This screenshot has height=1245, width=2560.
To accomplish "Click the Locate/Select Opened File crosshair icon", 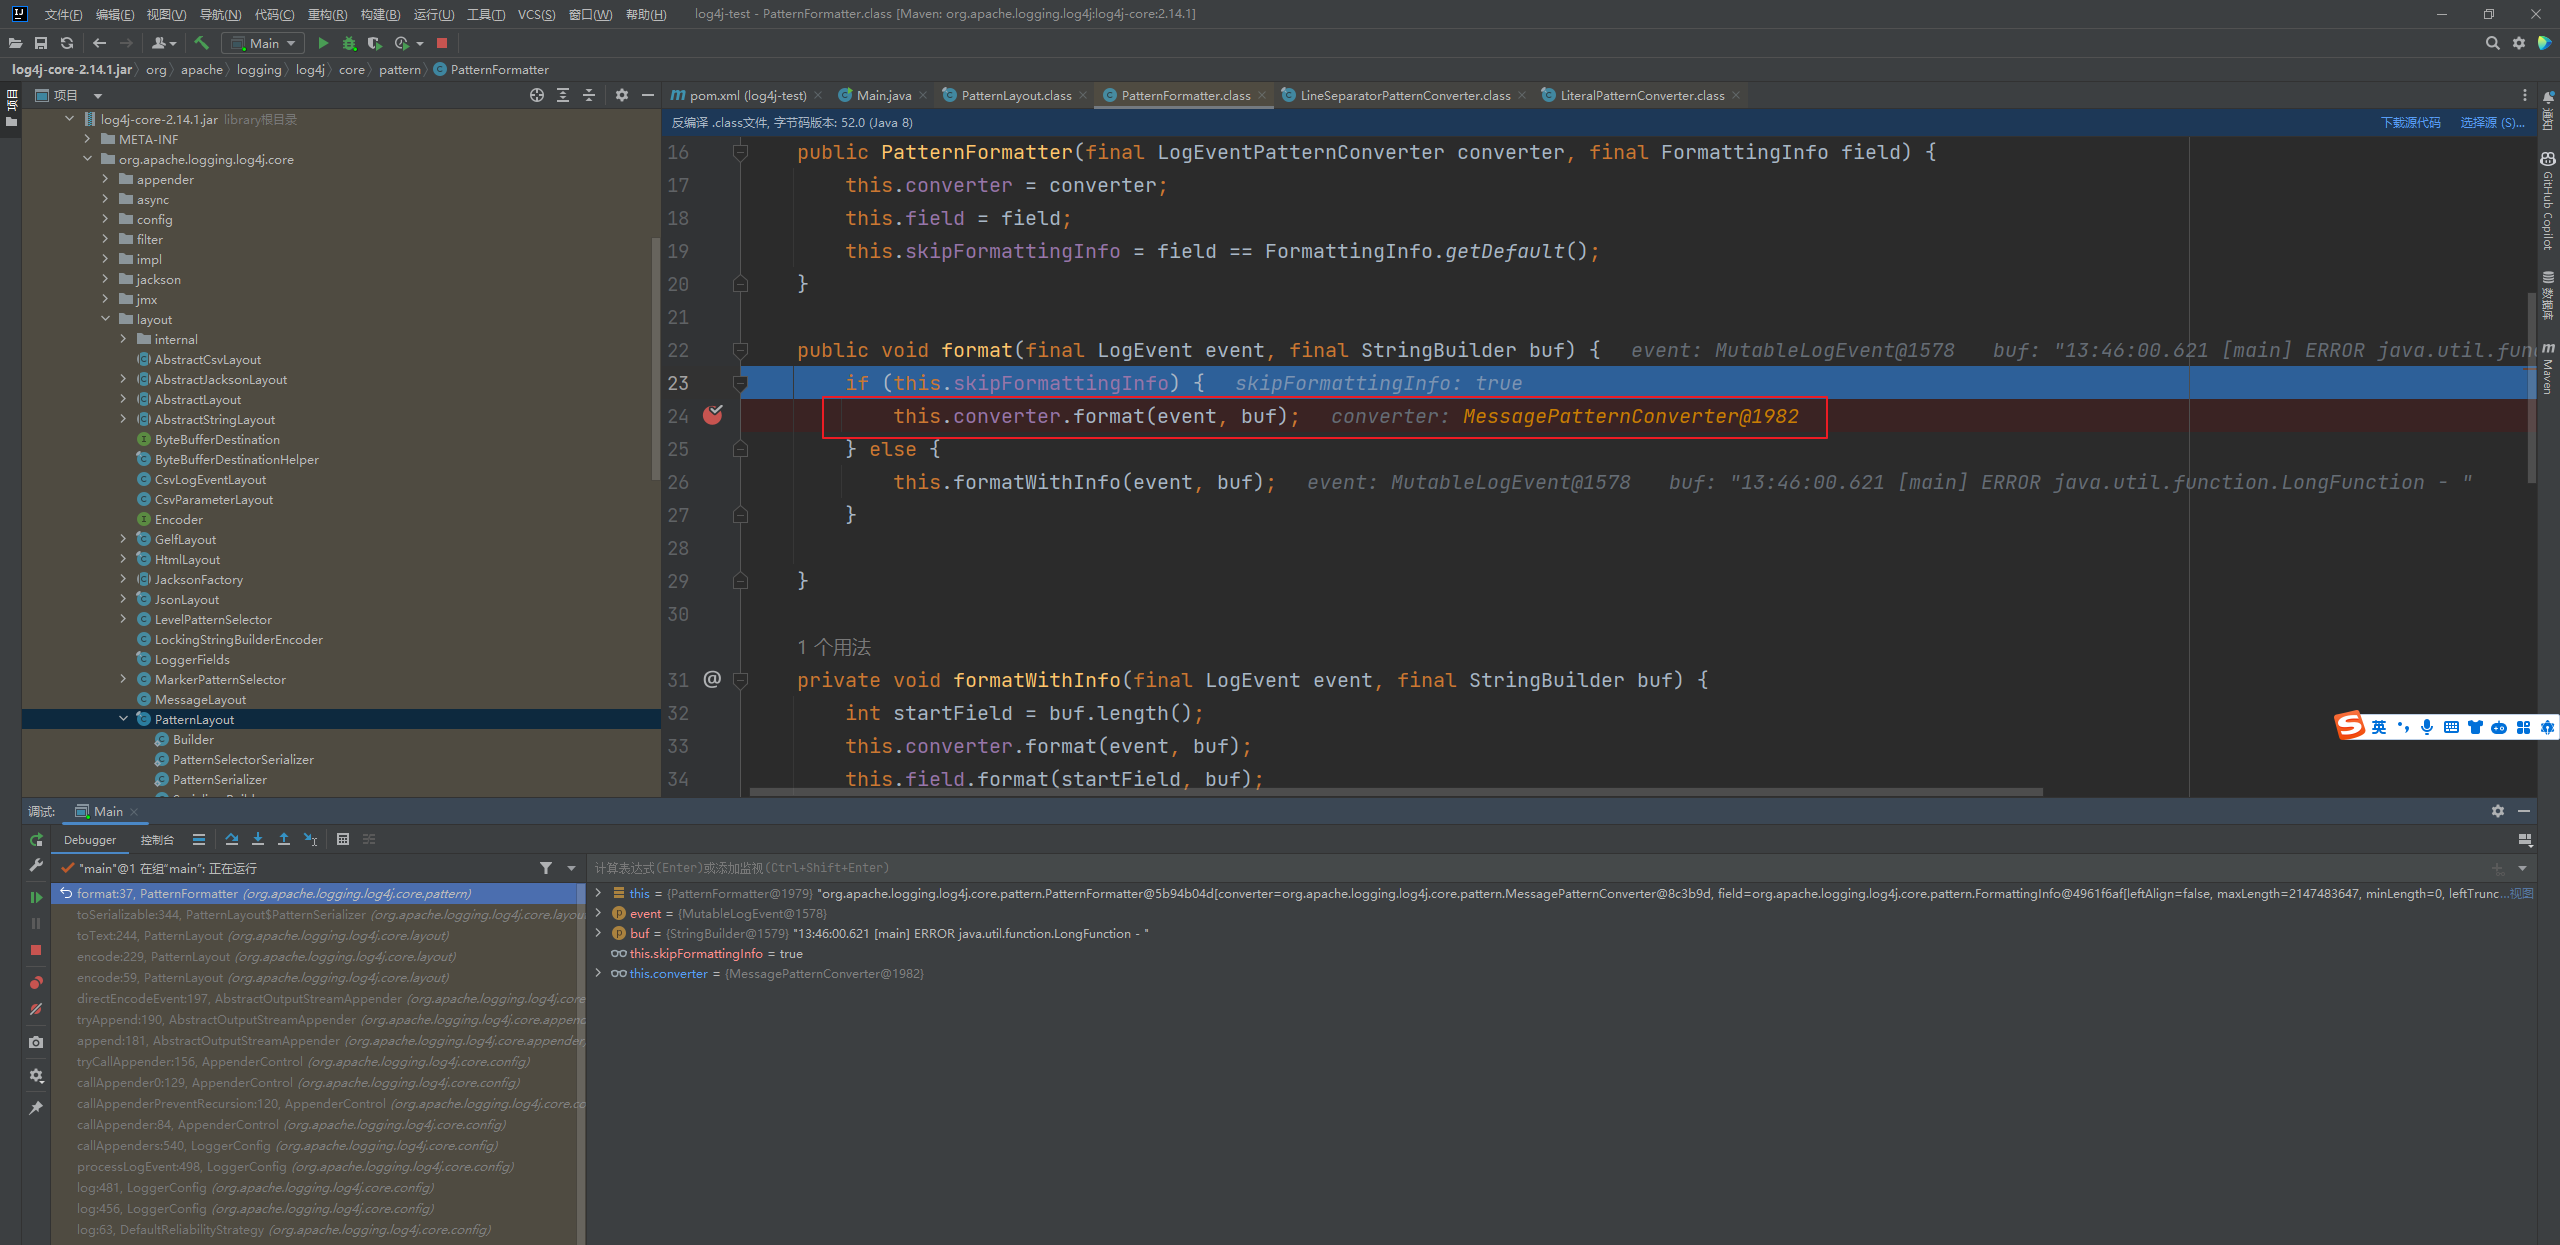I will [537, 95].
